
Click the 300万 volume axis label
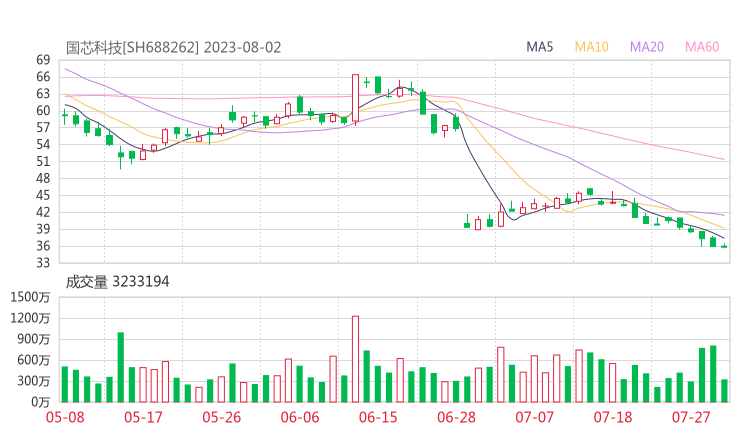(x=34, y=381)
